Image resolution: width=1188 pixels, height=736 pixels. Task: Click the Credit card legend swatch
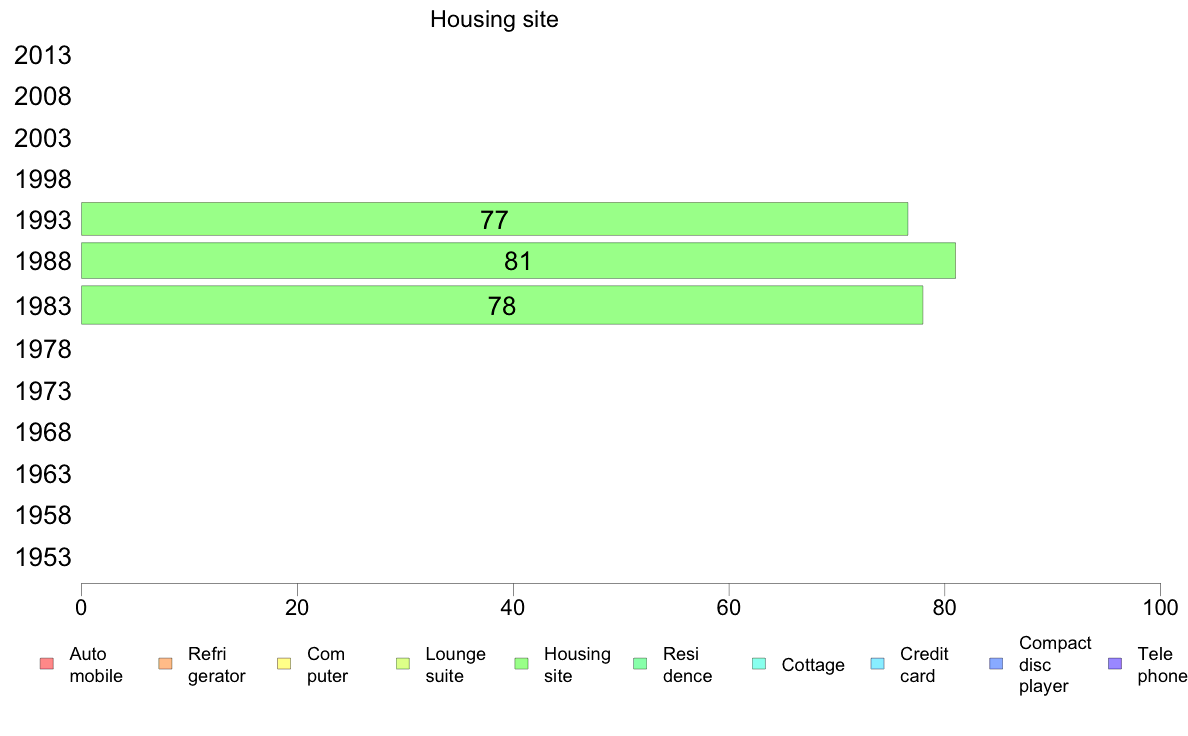[877, 664]
